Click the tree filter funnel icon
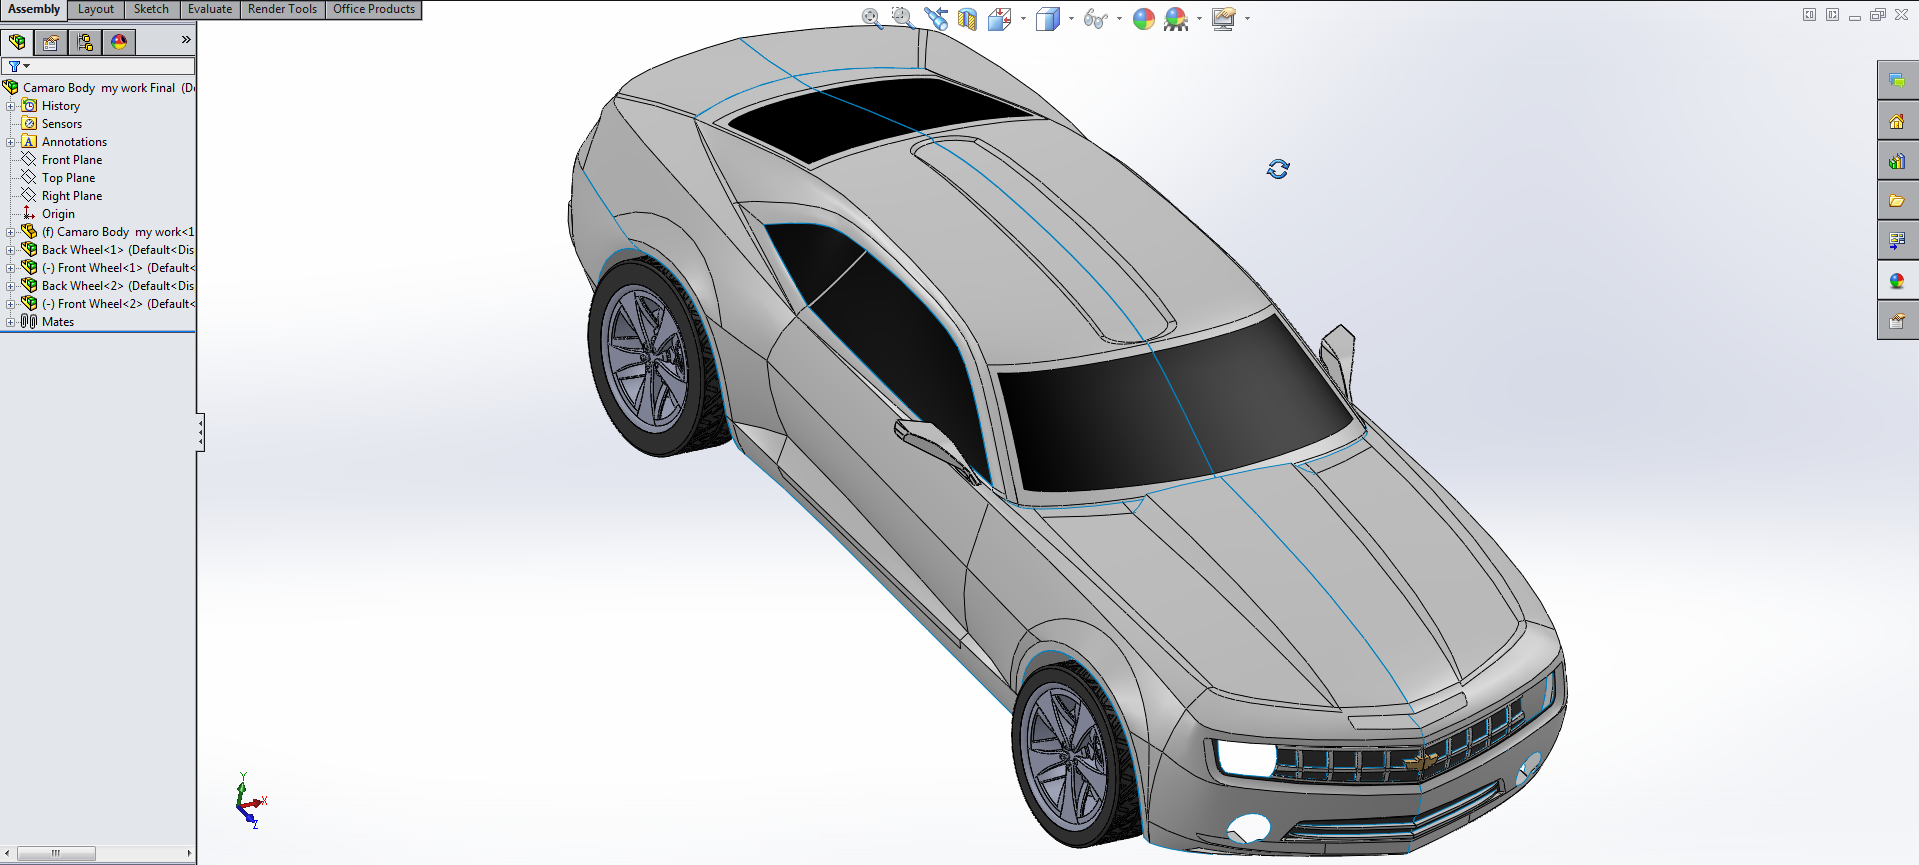 (x=14, y=66)
